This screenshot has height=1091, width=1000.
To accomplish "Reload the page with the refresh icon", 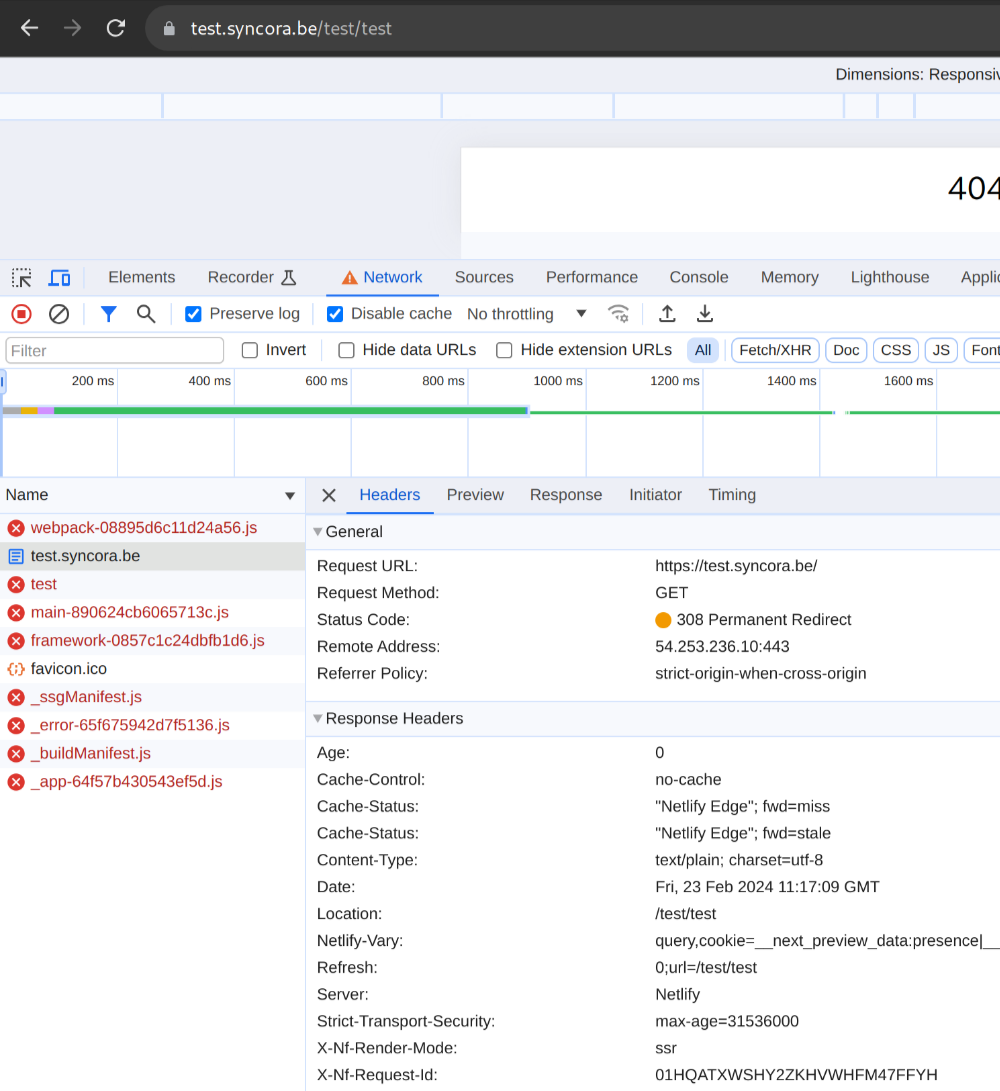I will click(x=116, y=28).
